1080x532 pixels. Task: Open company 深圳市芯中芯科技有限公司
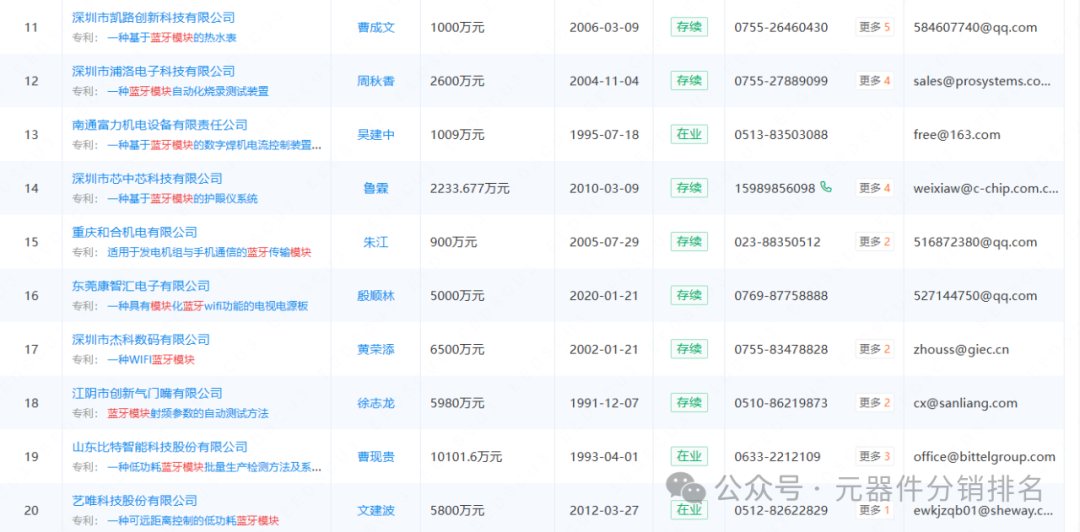[x=147, y=178]
